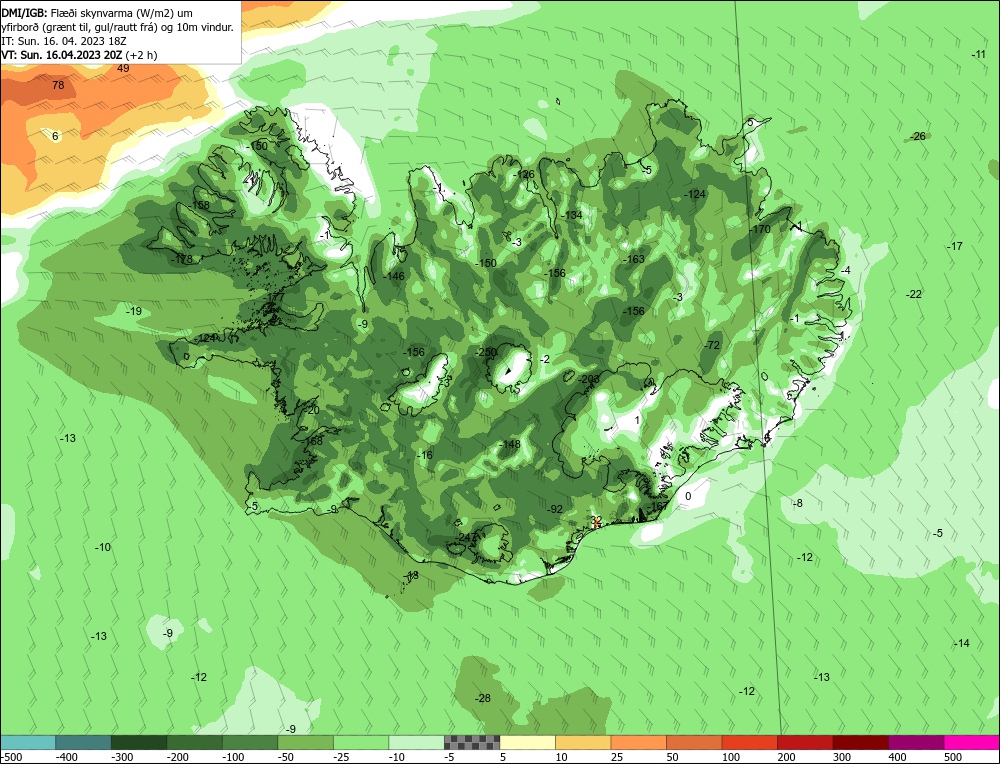Click the '-8' value off the southeast coast
This screenshot has height=764, width=1000.
797,503
